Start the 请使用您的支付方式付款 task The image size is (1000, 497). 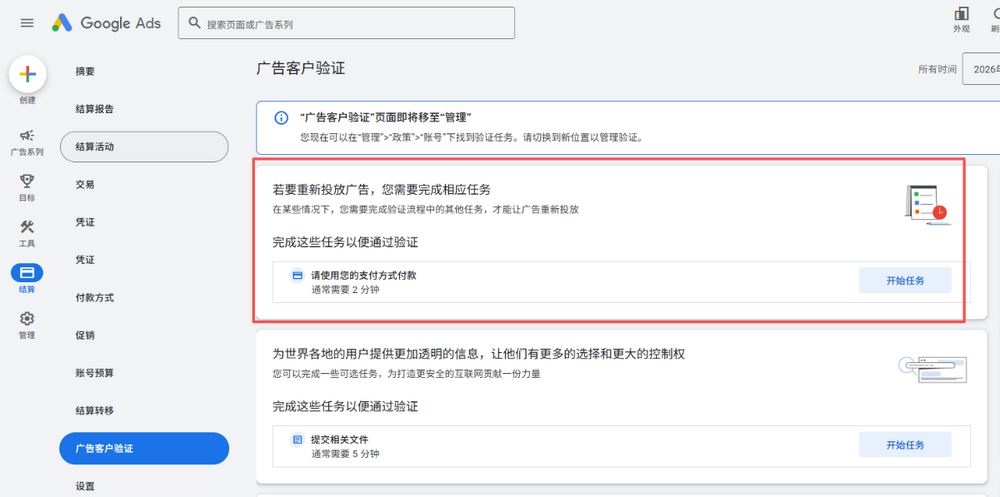(905, 280)
